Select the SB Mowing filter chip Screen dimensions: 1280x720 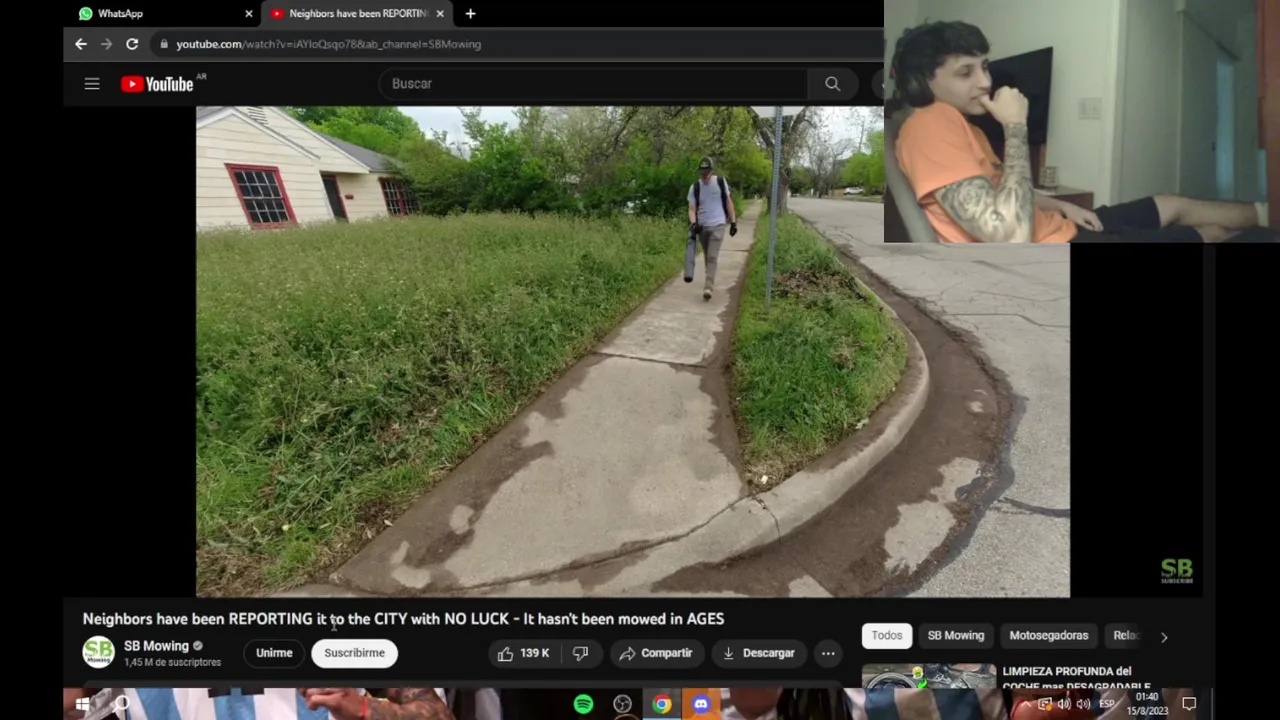pyautogui.click(x=956, y=636)
